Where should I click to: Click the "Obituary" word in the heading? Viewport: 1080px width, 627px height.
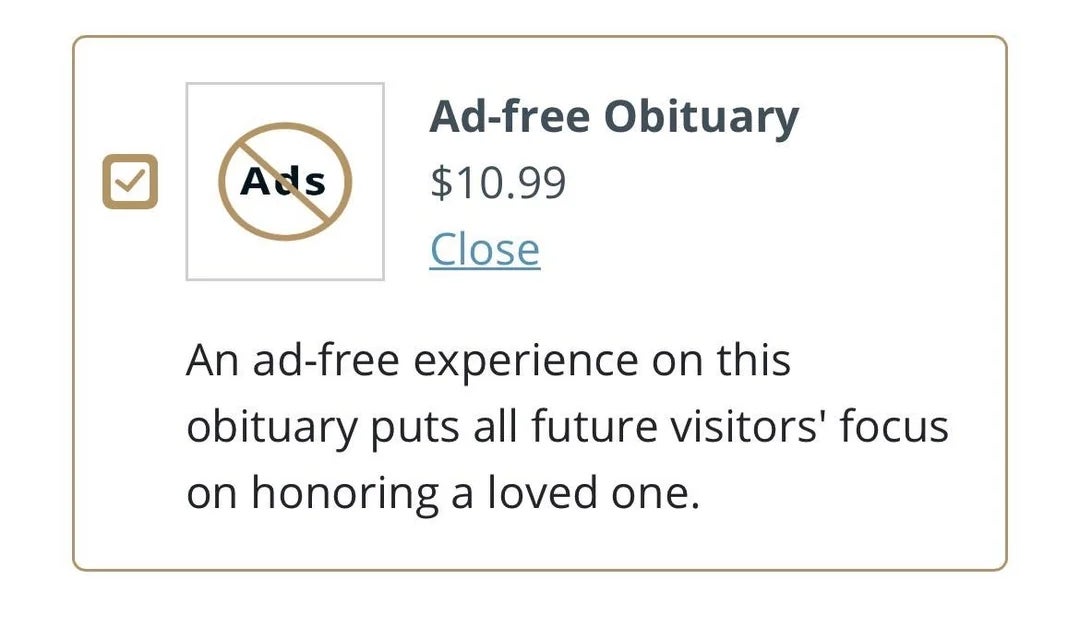[703, 118]
